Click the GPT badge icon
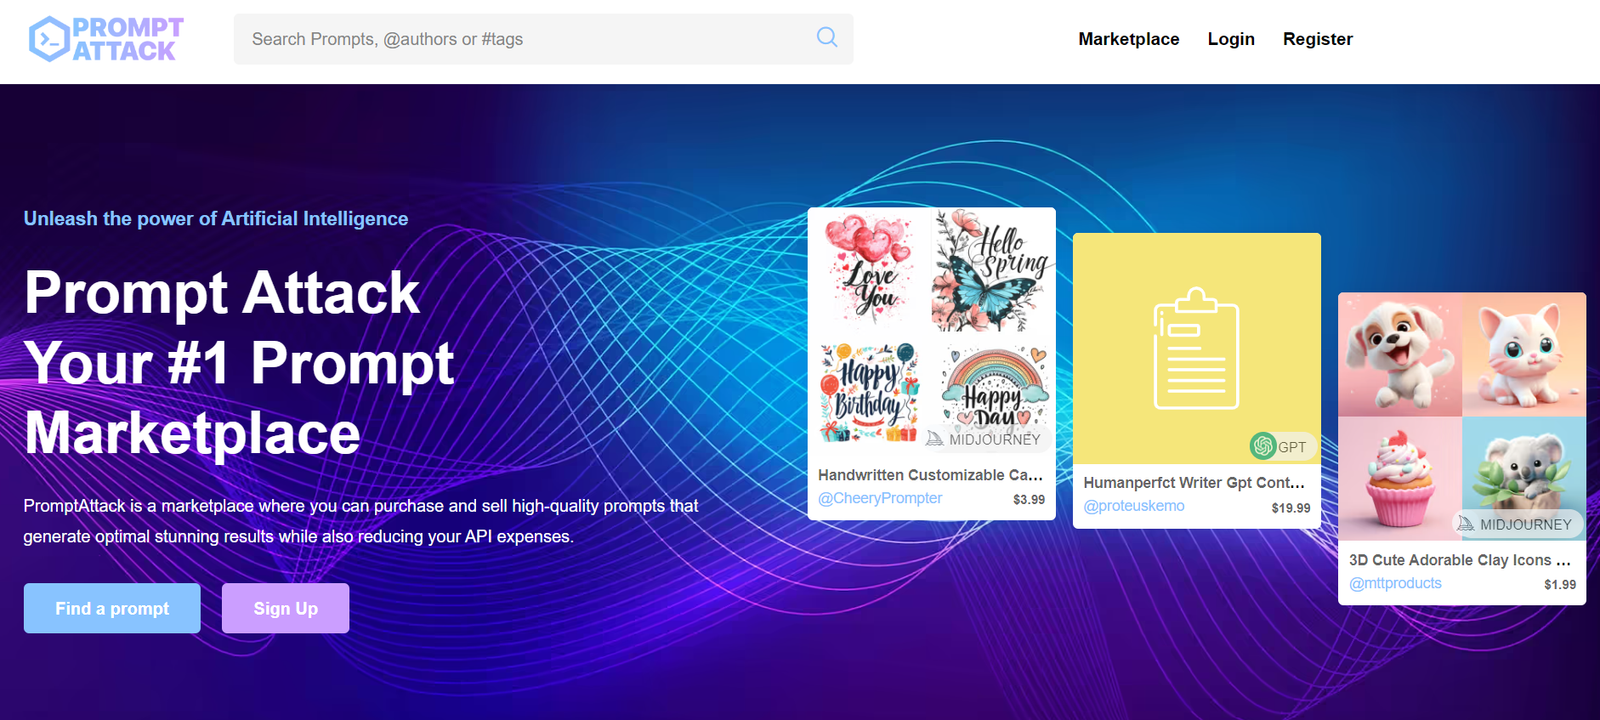This screenshot has width=1600, height=720. click(x=1263, y=446)
